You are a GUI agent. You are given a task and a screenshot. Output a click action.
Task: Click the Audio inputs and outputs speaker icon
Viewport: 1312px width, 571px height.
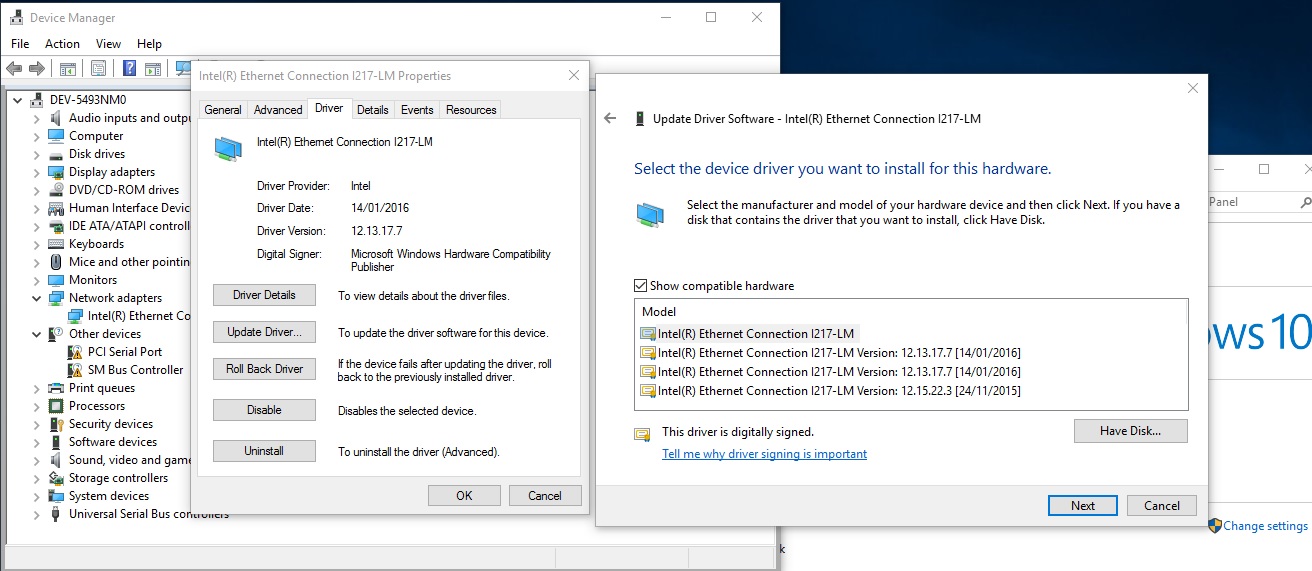(57, 118)
